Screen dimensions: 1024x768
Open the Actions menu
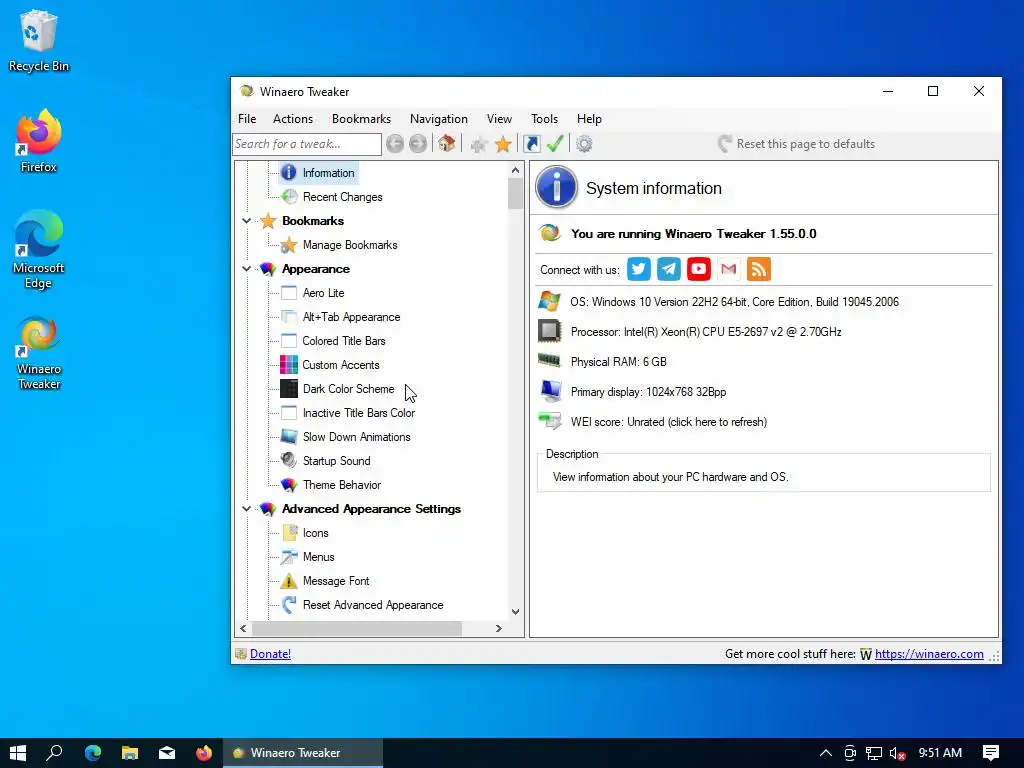click(x=293, y=119)
